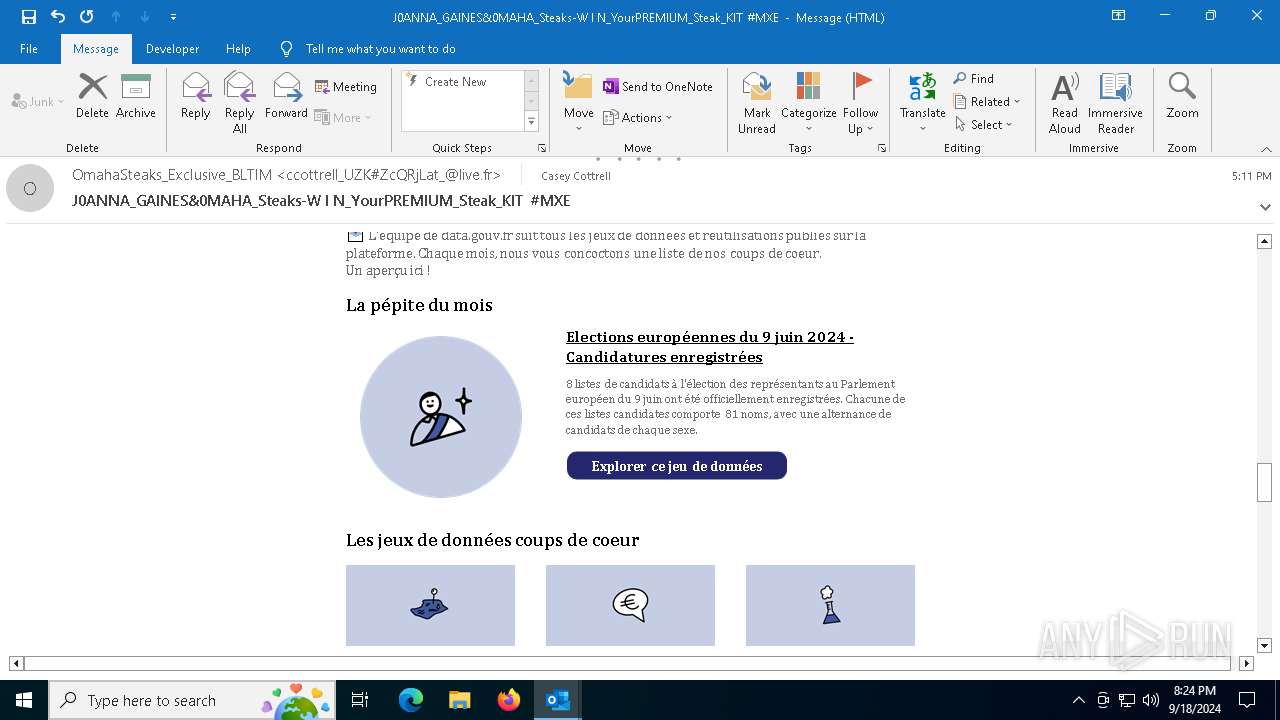
Task: Open the flask dataset thumbnail
Action: point(830,605)
